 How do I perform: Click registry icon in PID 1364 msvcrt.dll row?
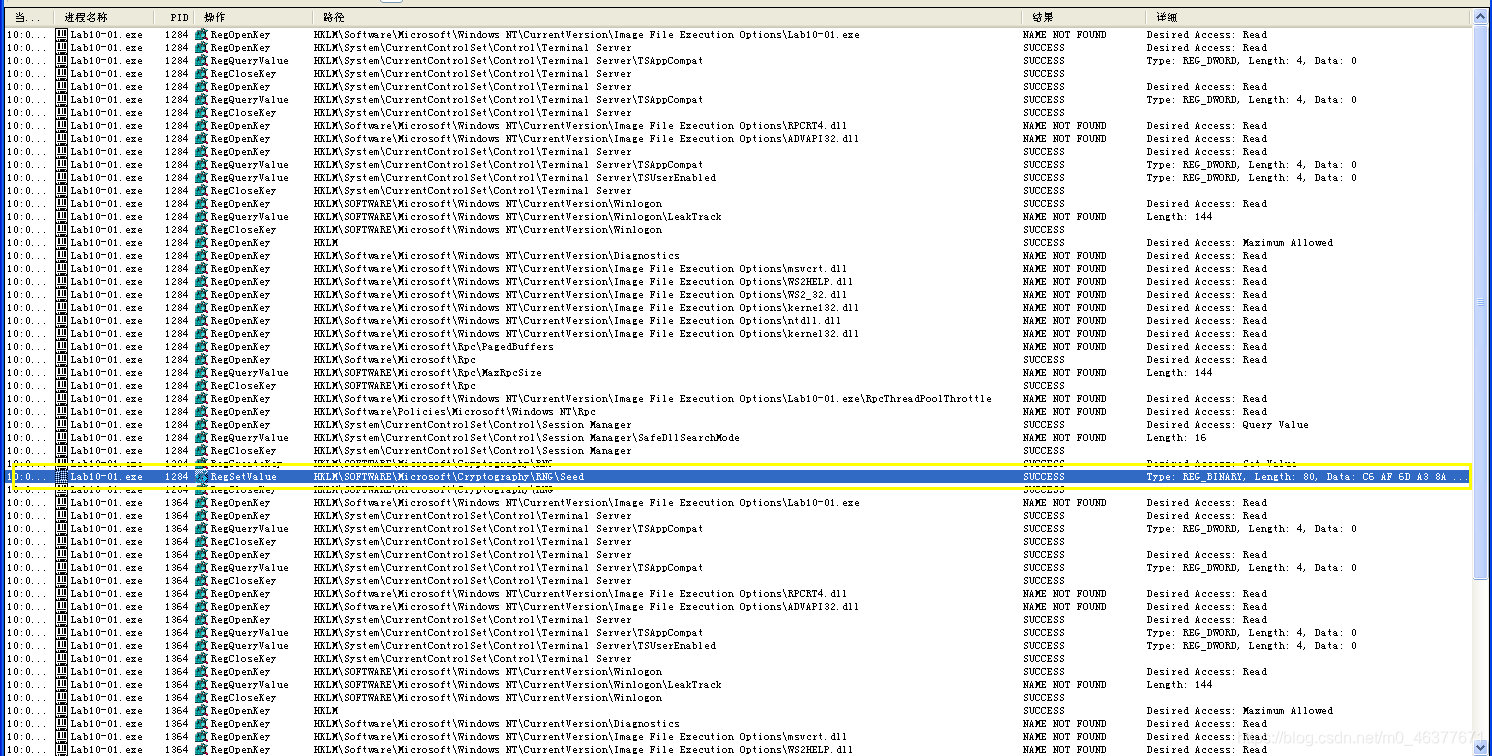201,737
